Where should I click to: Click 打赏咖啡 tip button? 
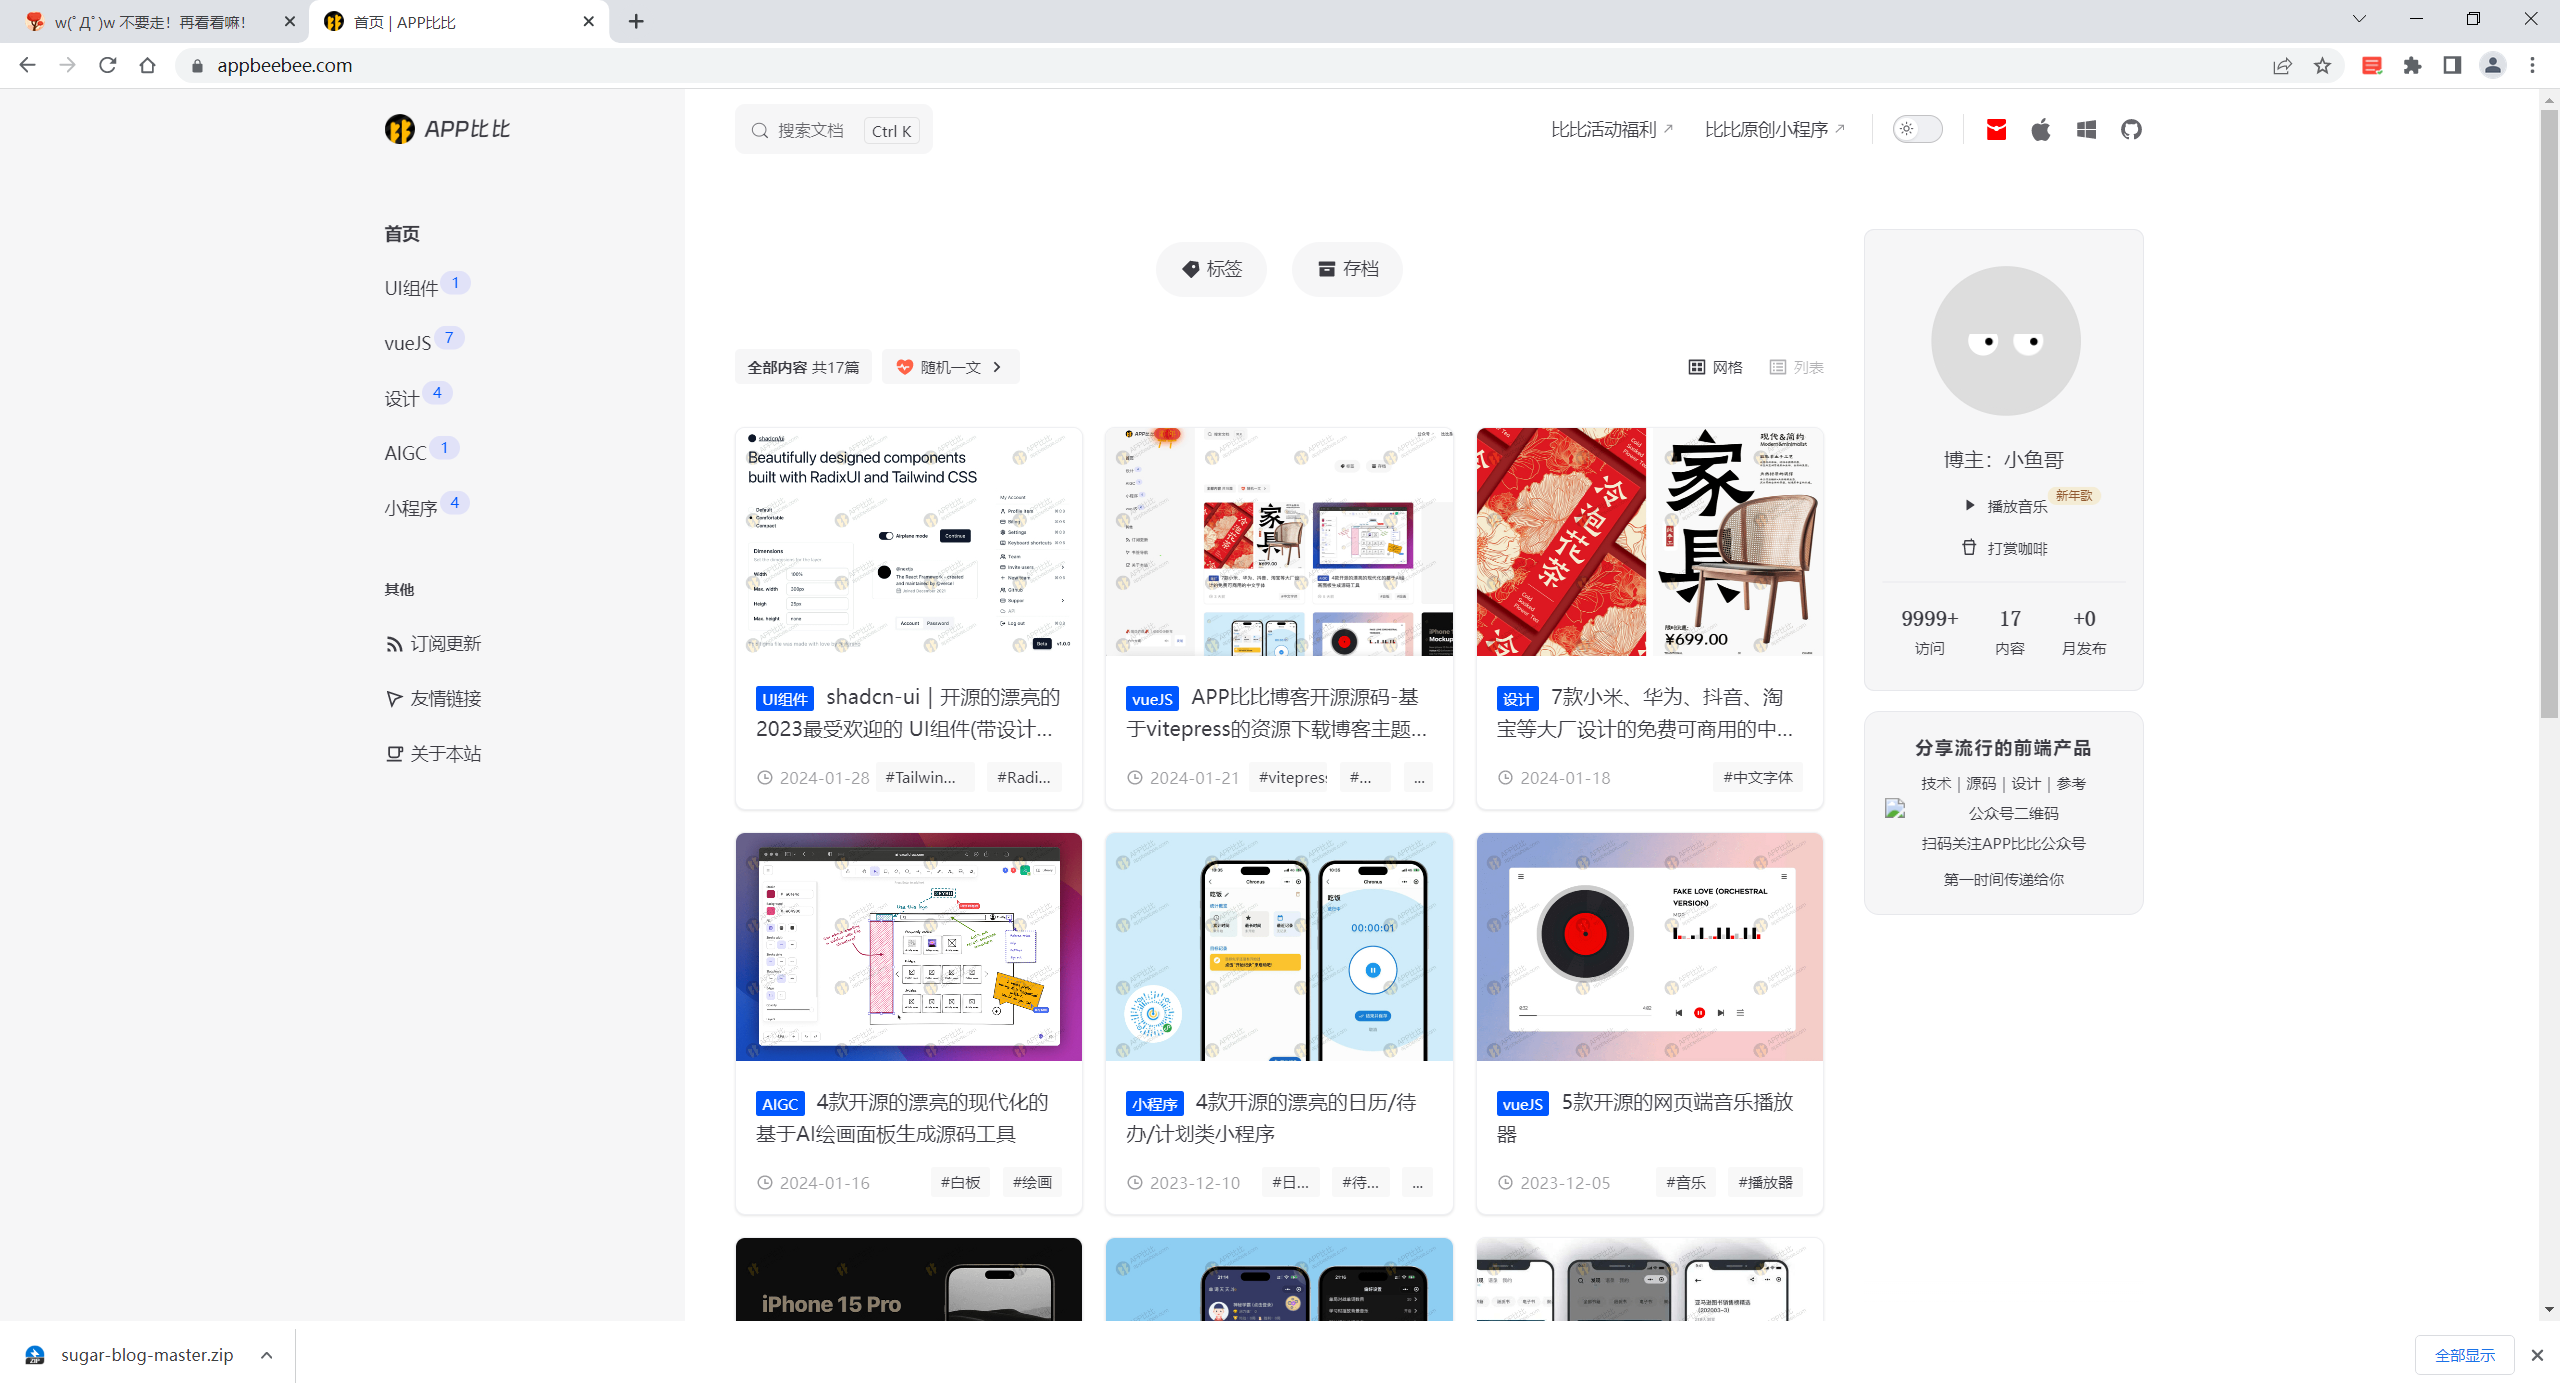pos(2004,548)
